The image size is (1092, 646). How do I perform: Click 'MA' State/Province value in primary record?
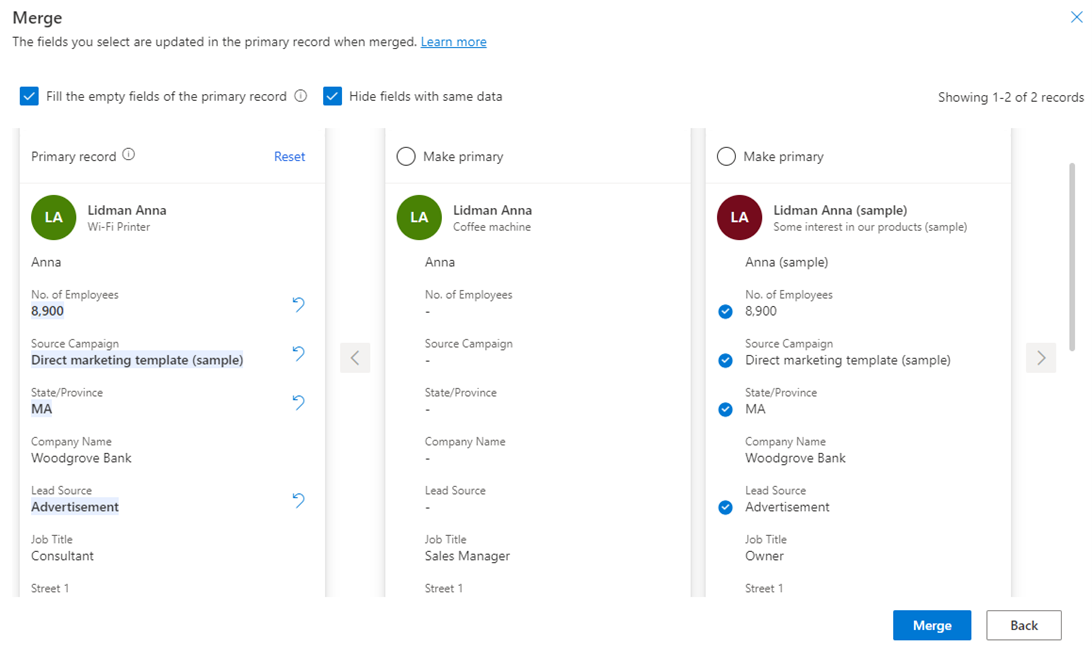pyautogui.click(x=42, y=409)
